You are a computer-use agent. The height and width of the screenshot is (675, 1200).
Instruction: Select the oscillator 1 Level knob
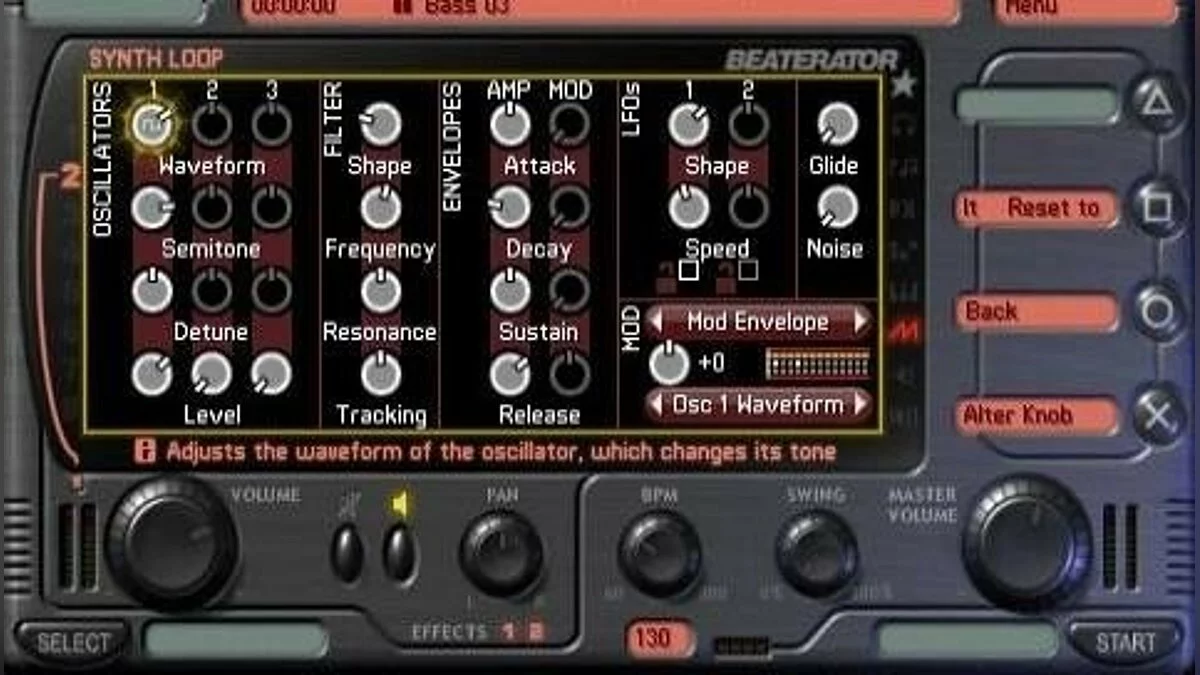(x=152, y=374)
